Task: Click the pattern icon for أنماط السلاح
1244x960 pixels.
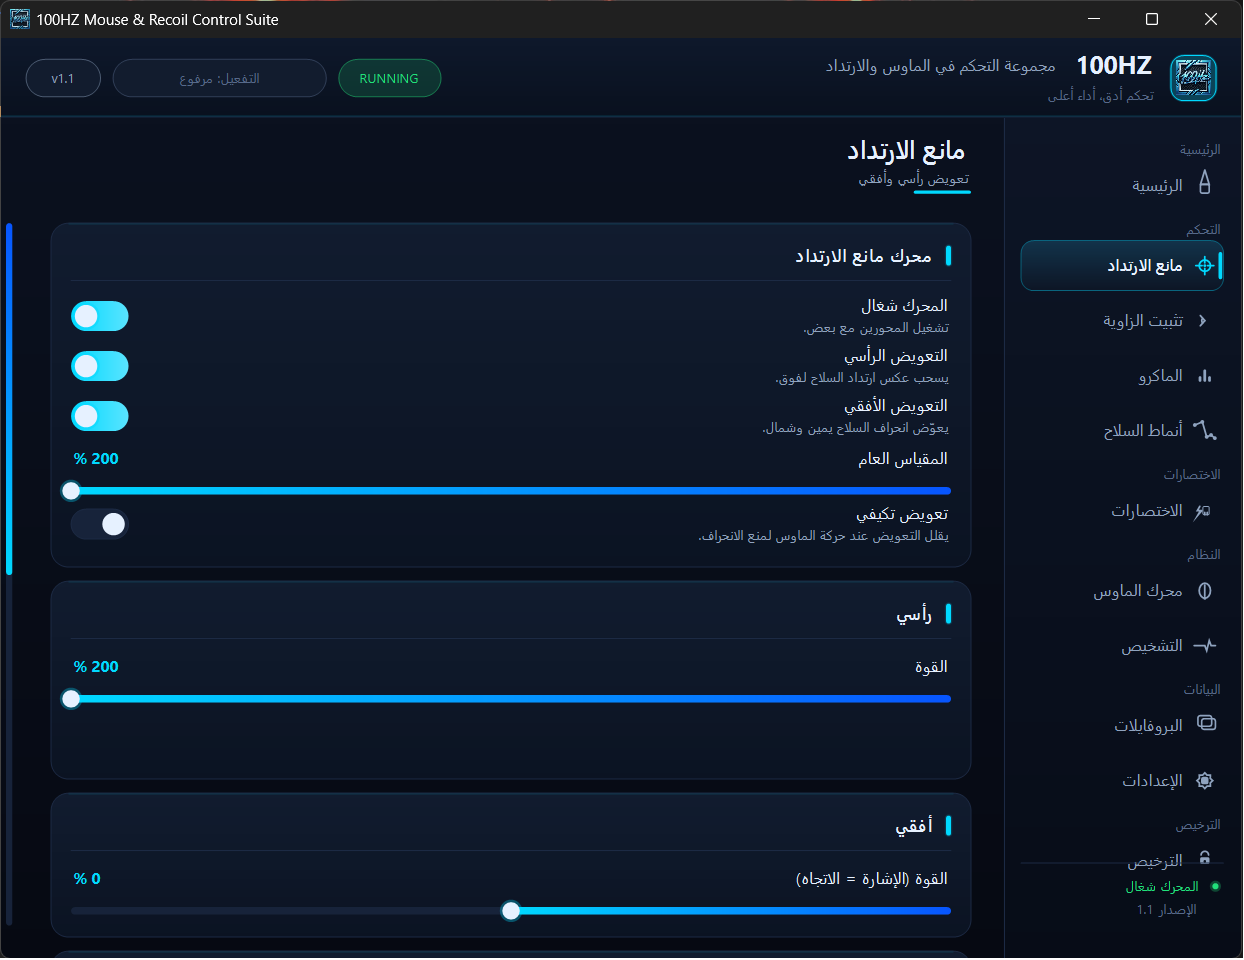Action: [x=1205, y=431]
